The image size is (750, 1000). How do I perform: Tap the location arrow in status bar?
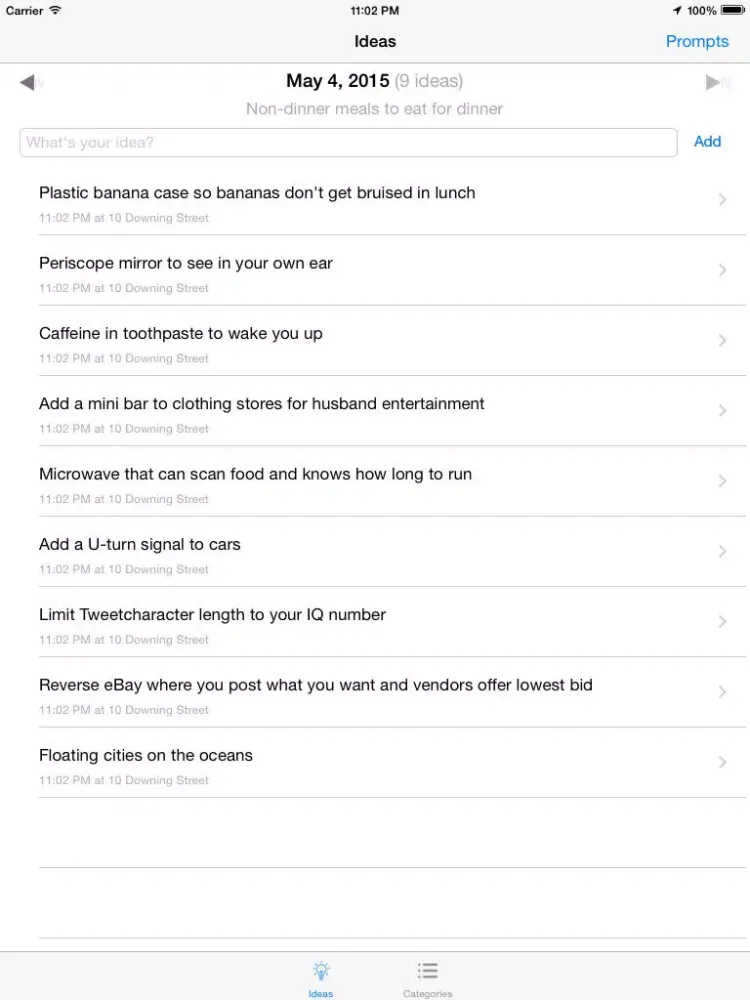coord(677,10)
